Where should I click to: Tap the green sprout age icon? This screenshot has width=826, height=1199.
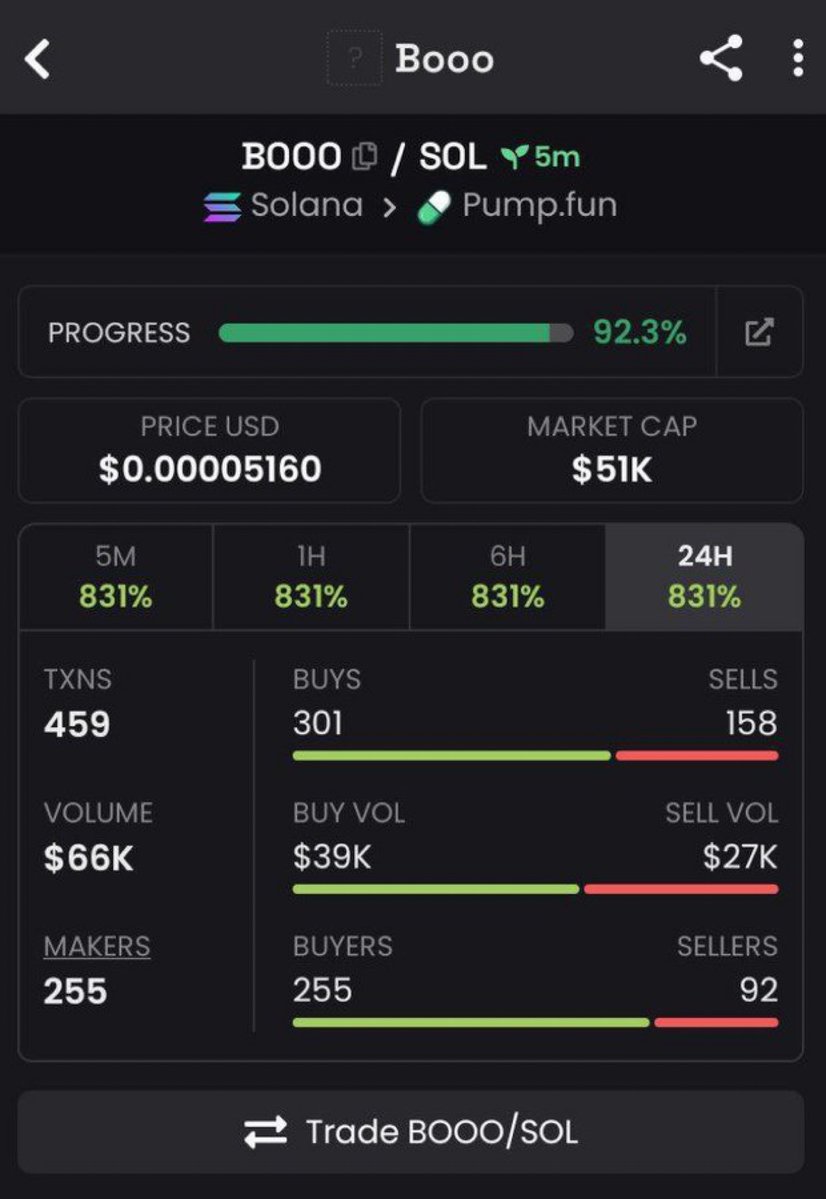tap(515, 156)
